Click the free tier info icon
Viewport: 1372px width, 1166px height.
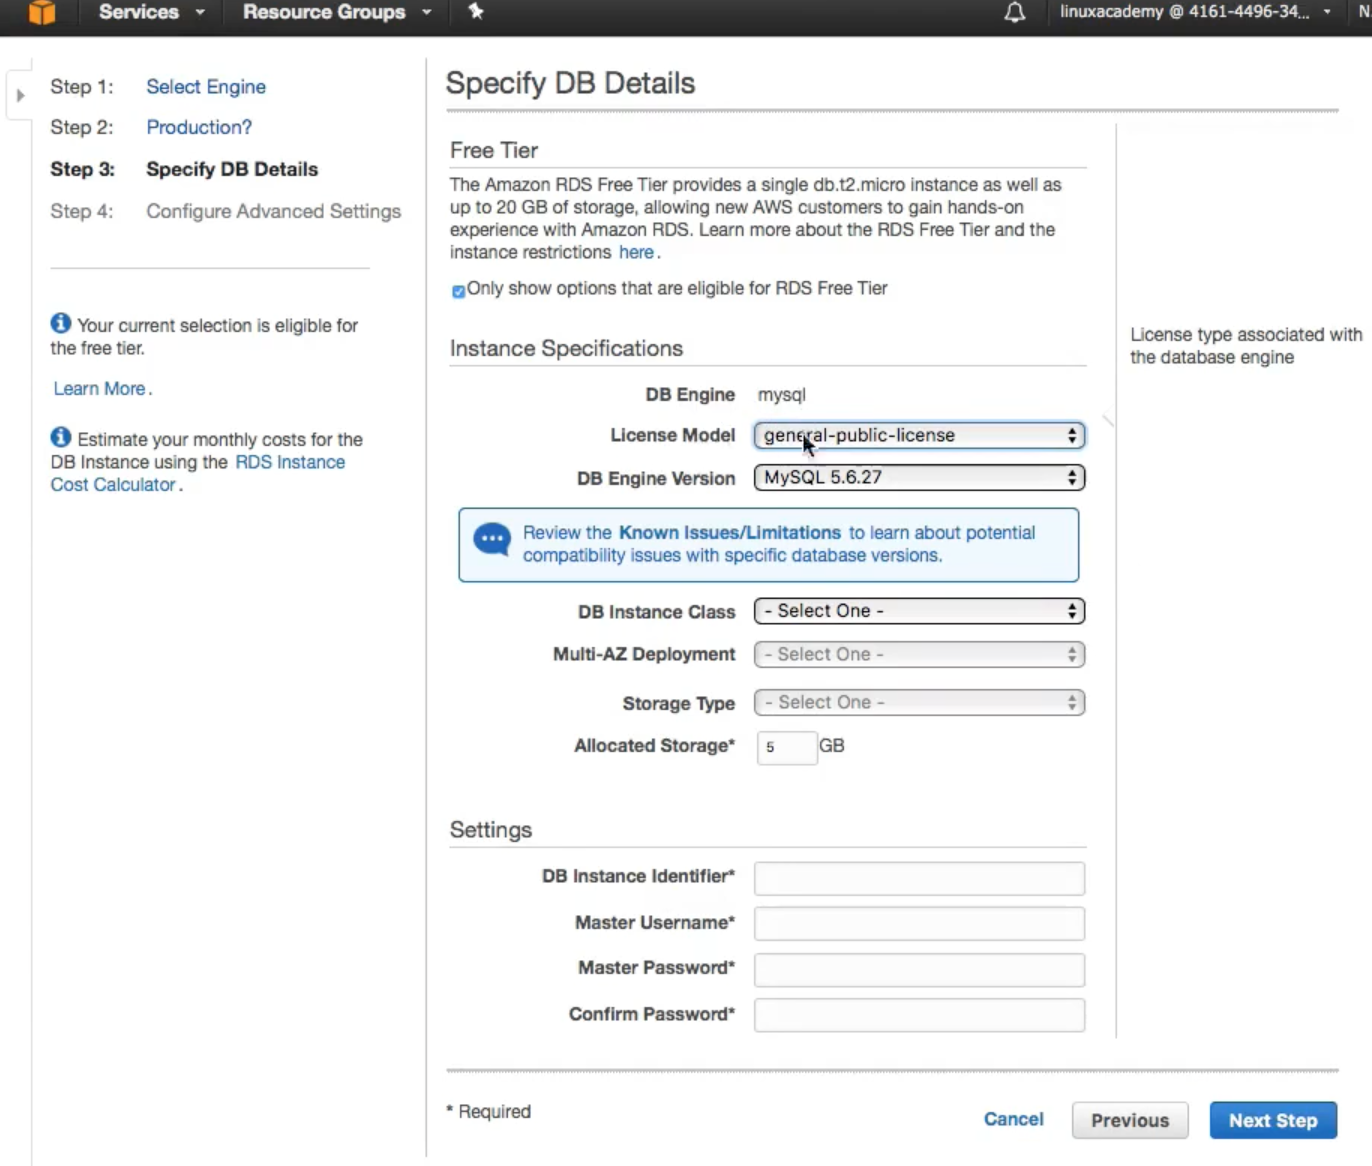(x=61, y=324)
